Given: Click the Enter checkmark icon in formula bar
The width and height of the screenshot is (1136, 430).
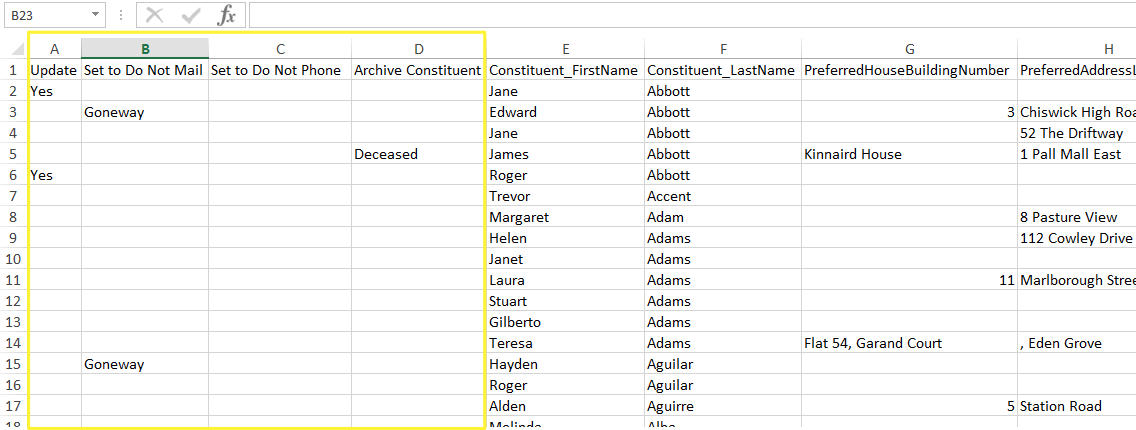Looking at the screenshot, I should click(191, 15).
